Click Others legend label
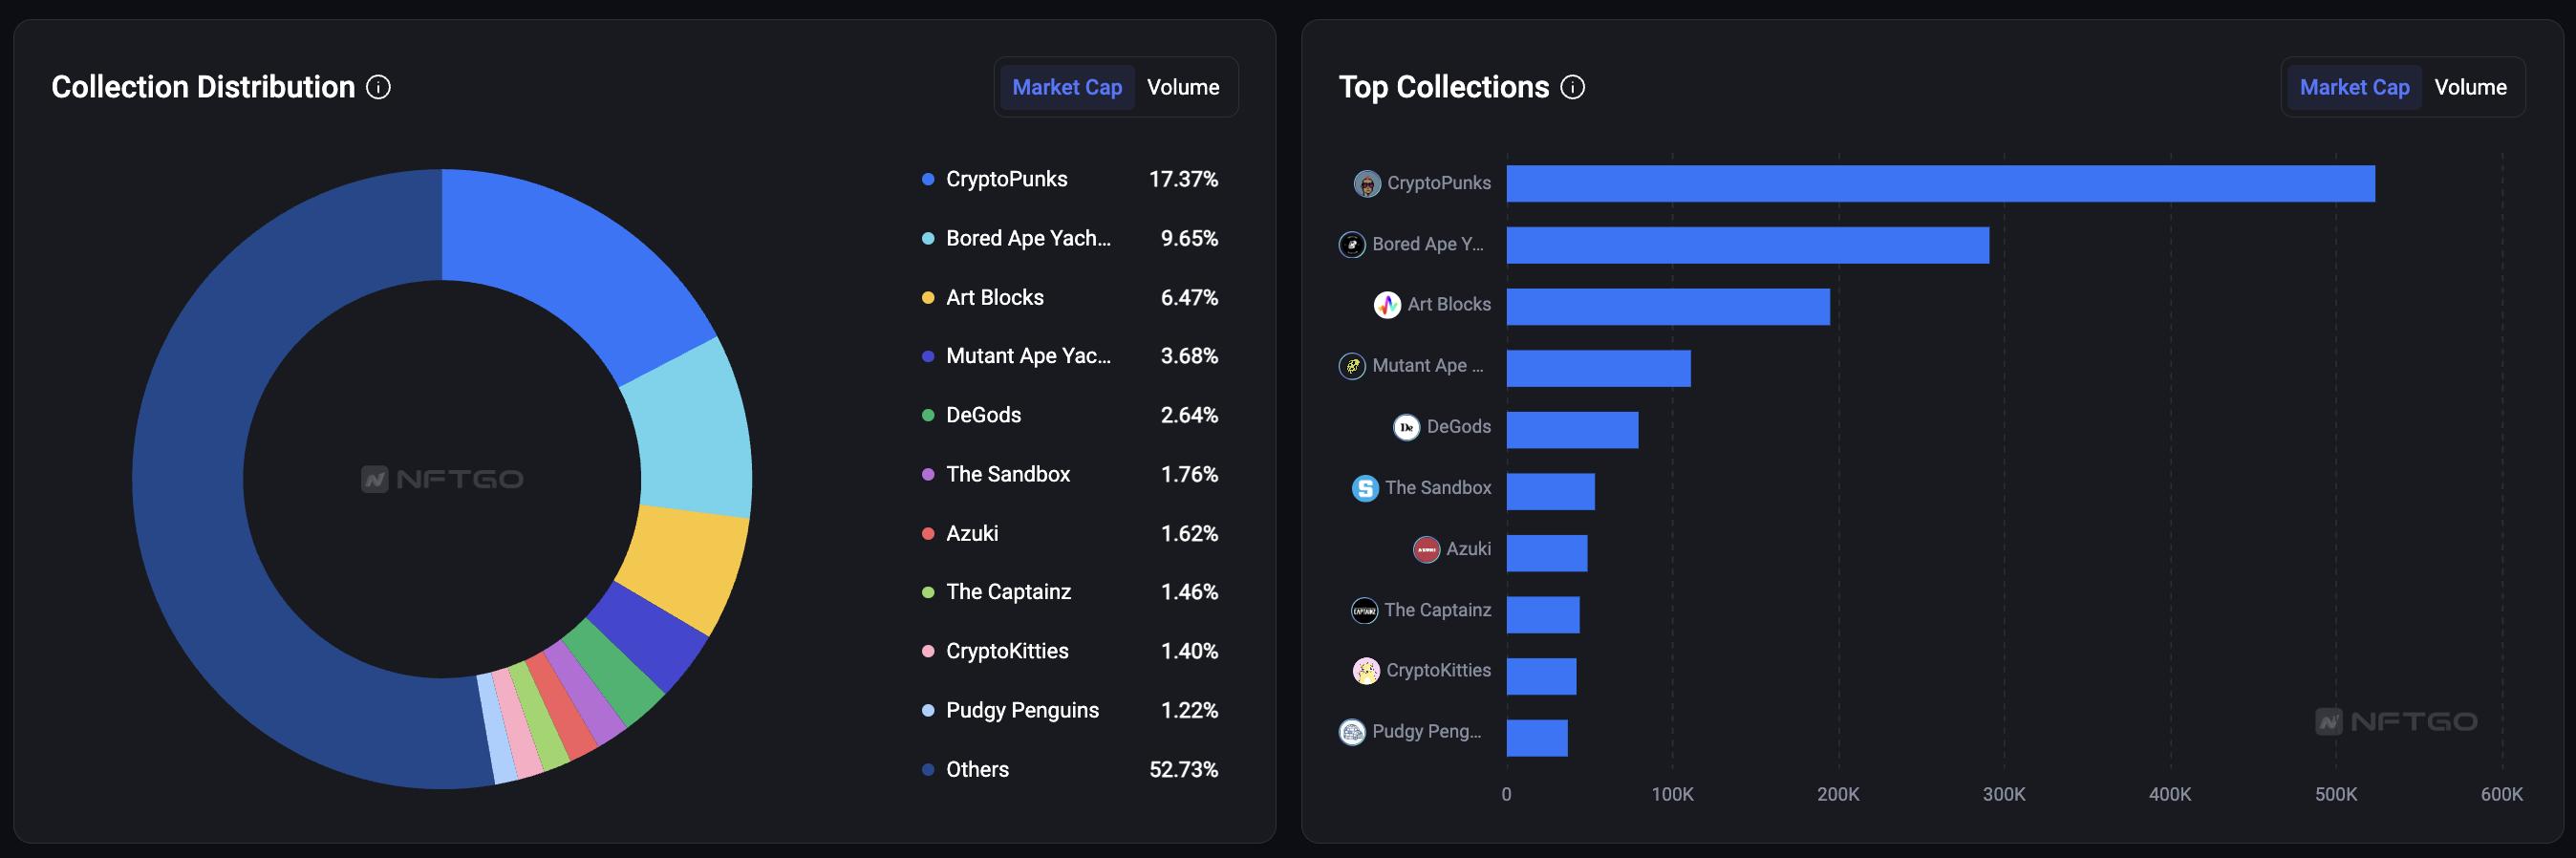 click(977, 769)
